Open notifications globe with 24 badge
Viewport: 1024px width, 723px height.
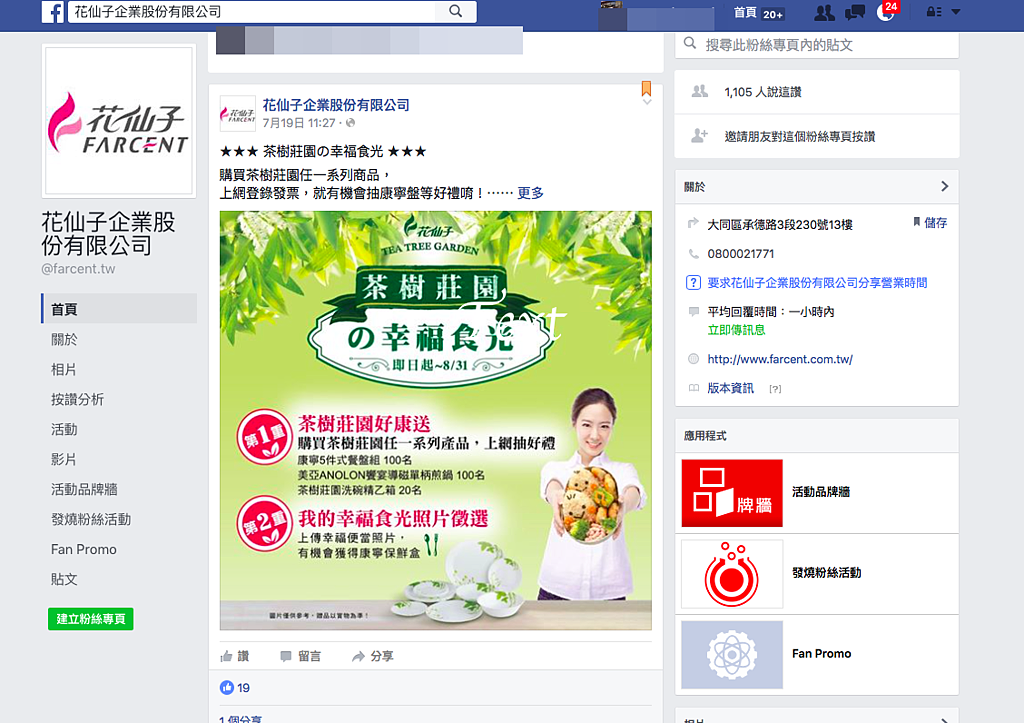point(886,12)
